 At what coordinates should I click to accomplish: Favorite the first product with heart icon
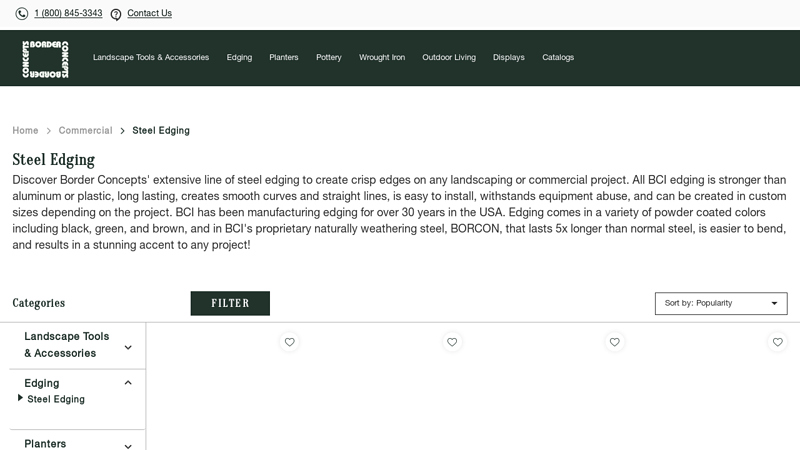(290, 342)
